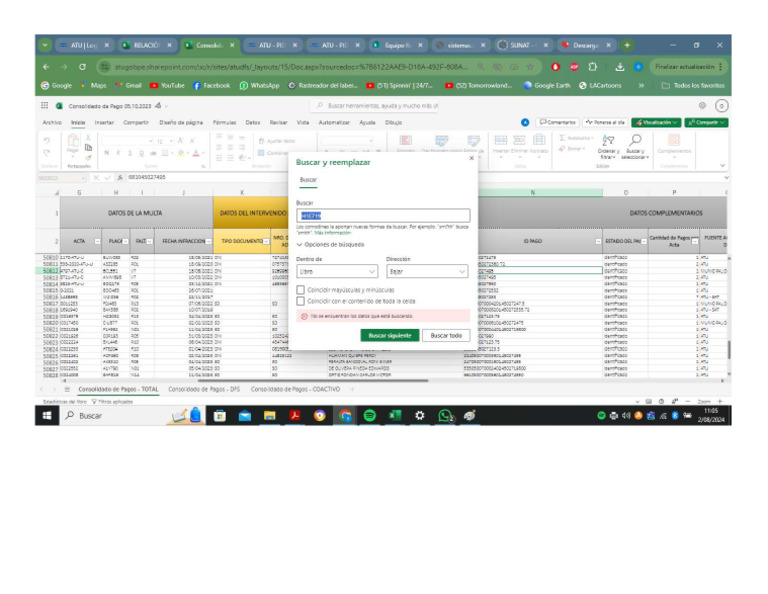Click the Buscar siguiente button
Image resolution: width=768 pixels, height=594 pixels.
[x=390, y=335]
